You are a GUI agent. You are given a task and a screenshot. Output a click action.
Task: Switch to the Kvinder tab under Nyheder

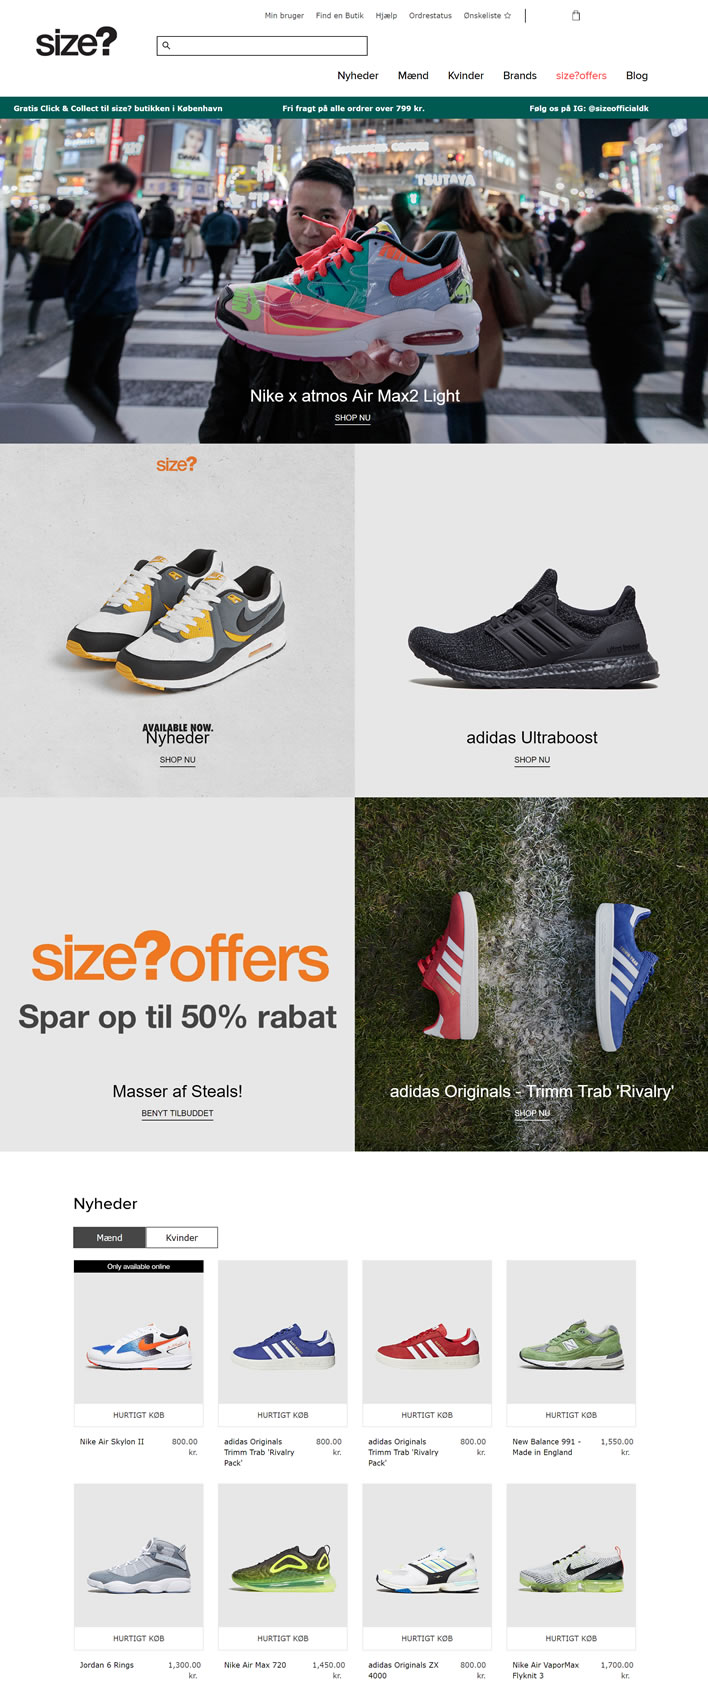pos(182,1237)
